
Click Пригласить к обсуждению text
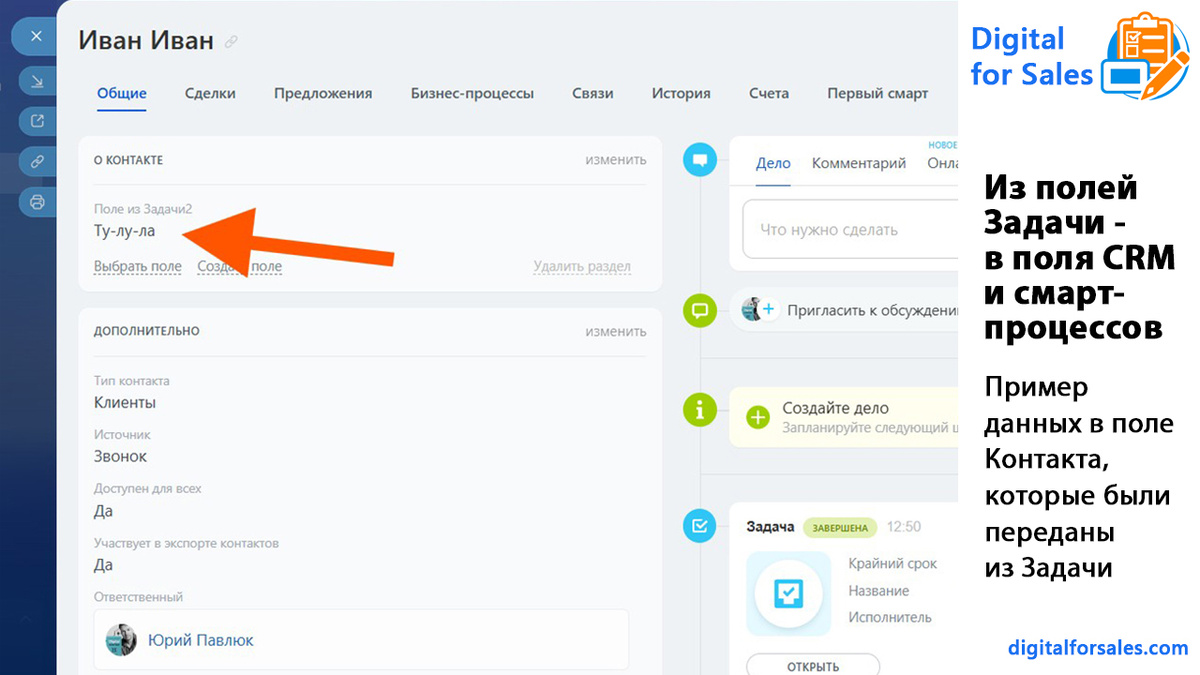click(873, 310)
